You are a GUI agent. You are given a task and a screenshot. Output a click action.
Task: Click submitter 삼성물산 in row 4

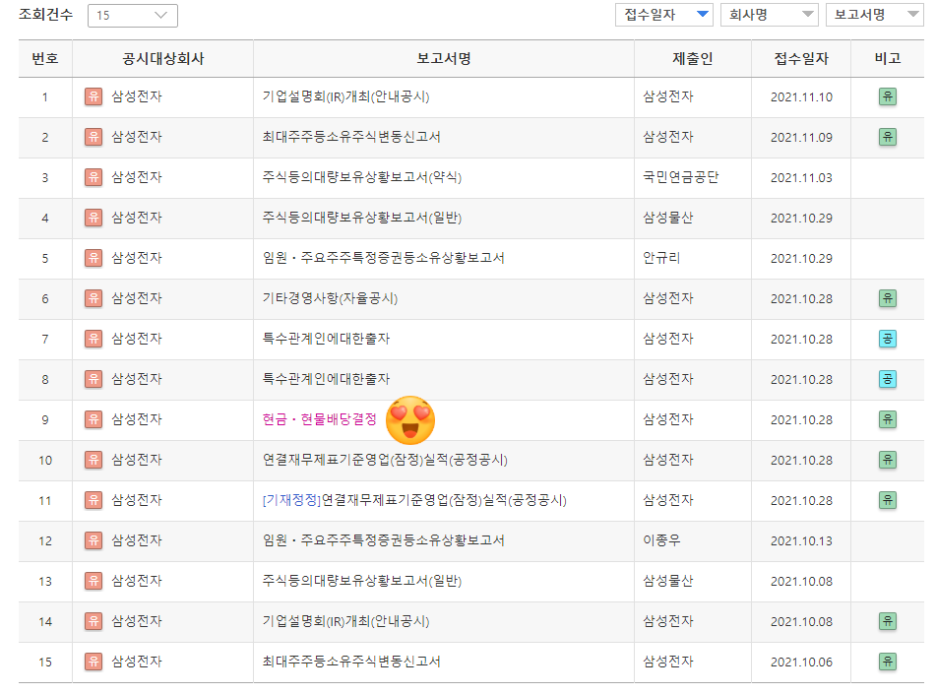(x=668, y=218)
